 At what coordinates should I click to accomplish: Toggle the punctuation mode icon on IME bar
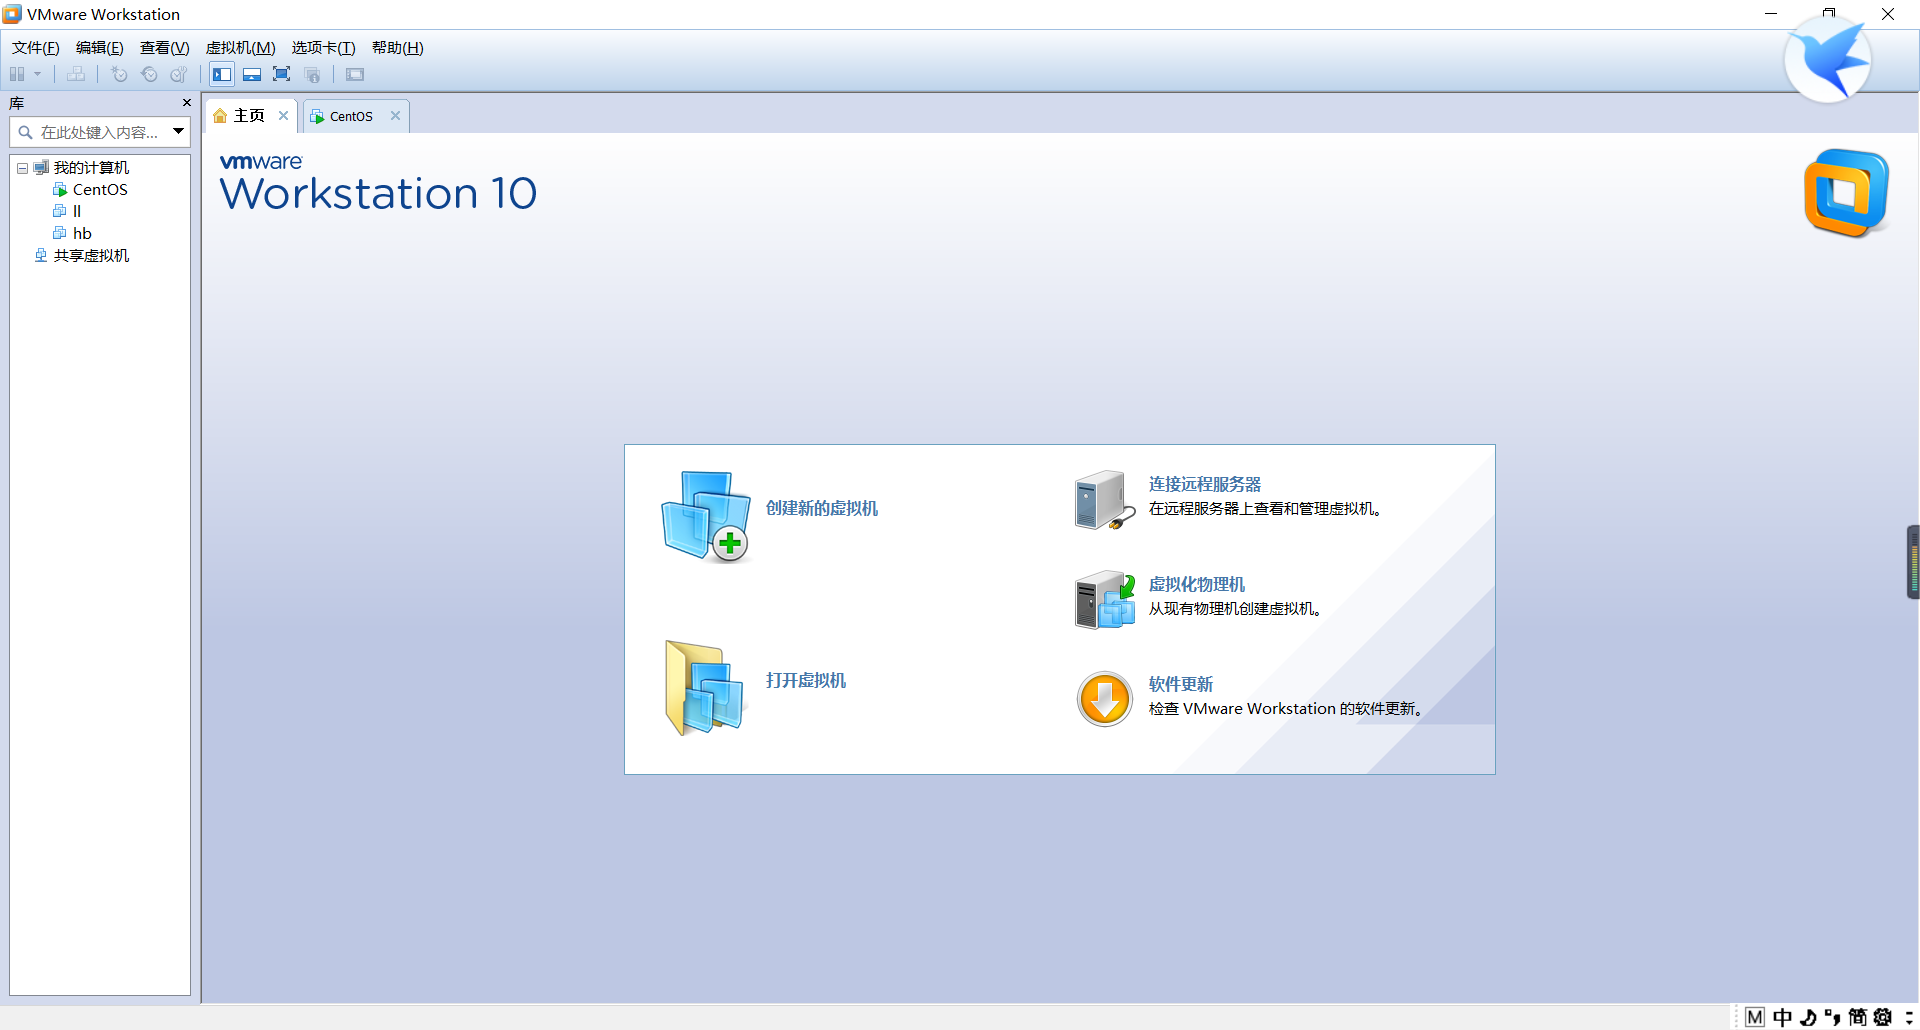1832,1017
